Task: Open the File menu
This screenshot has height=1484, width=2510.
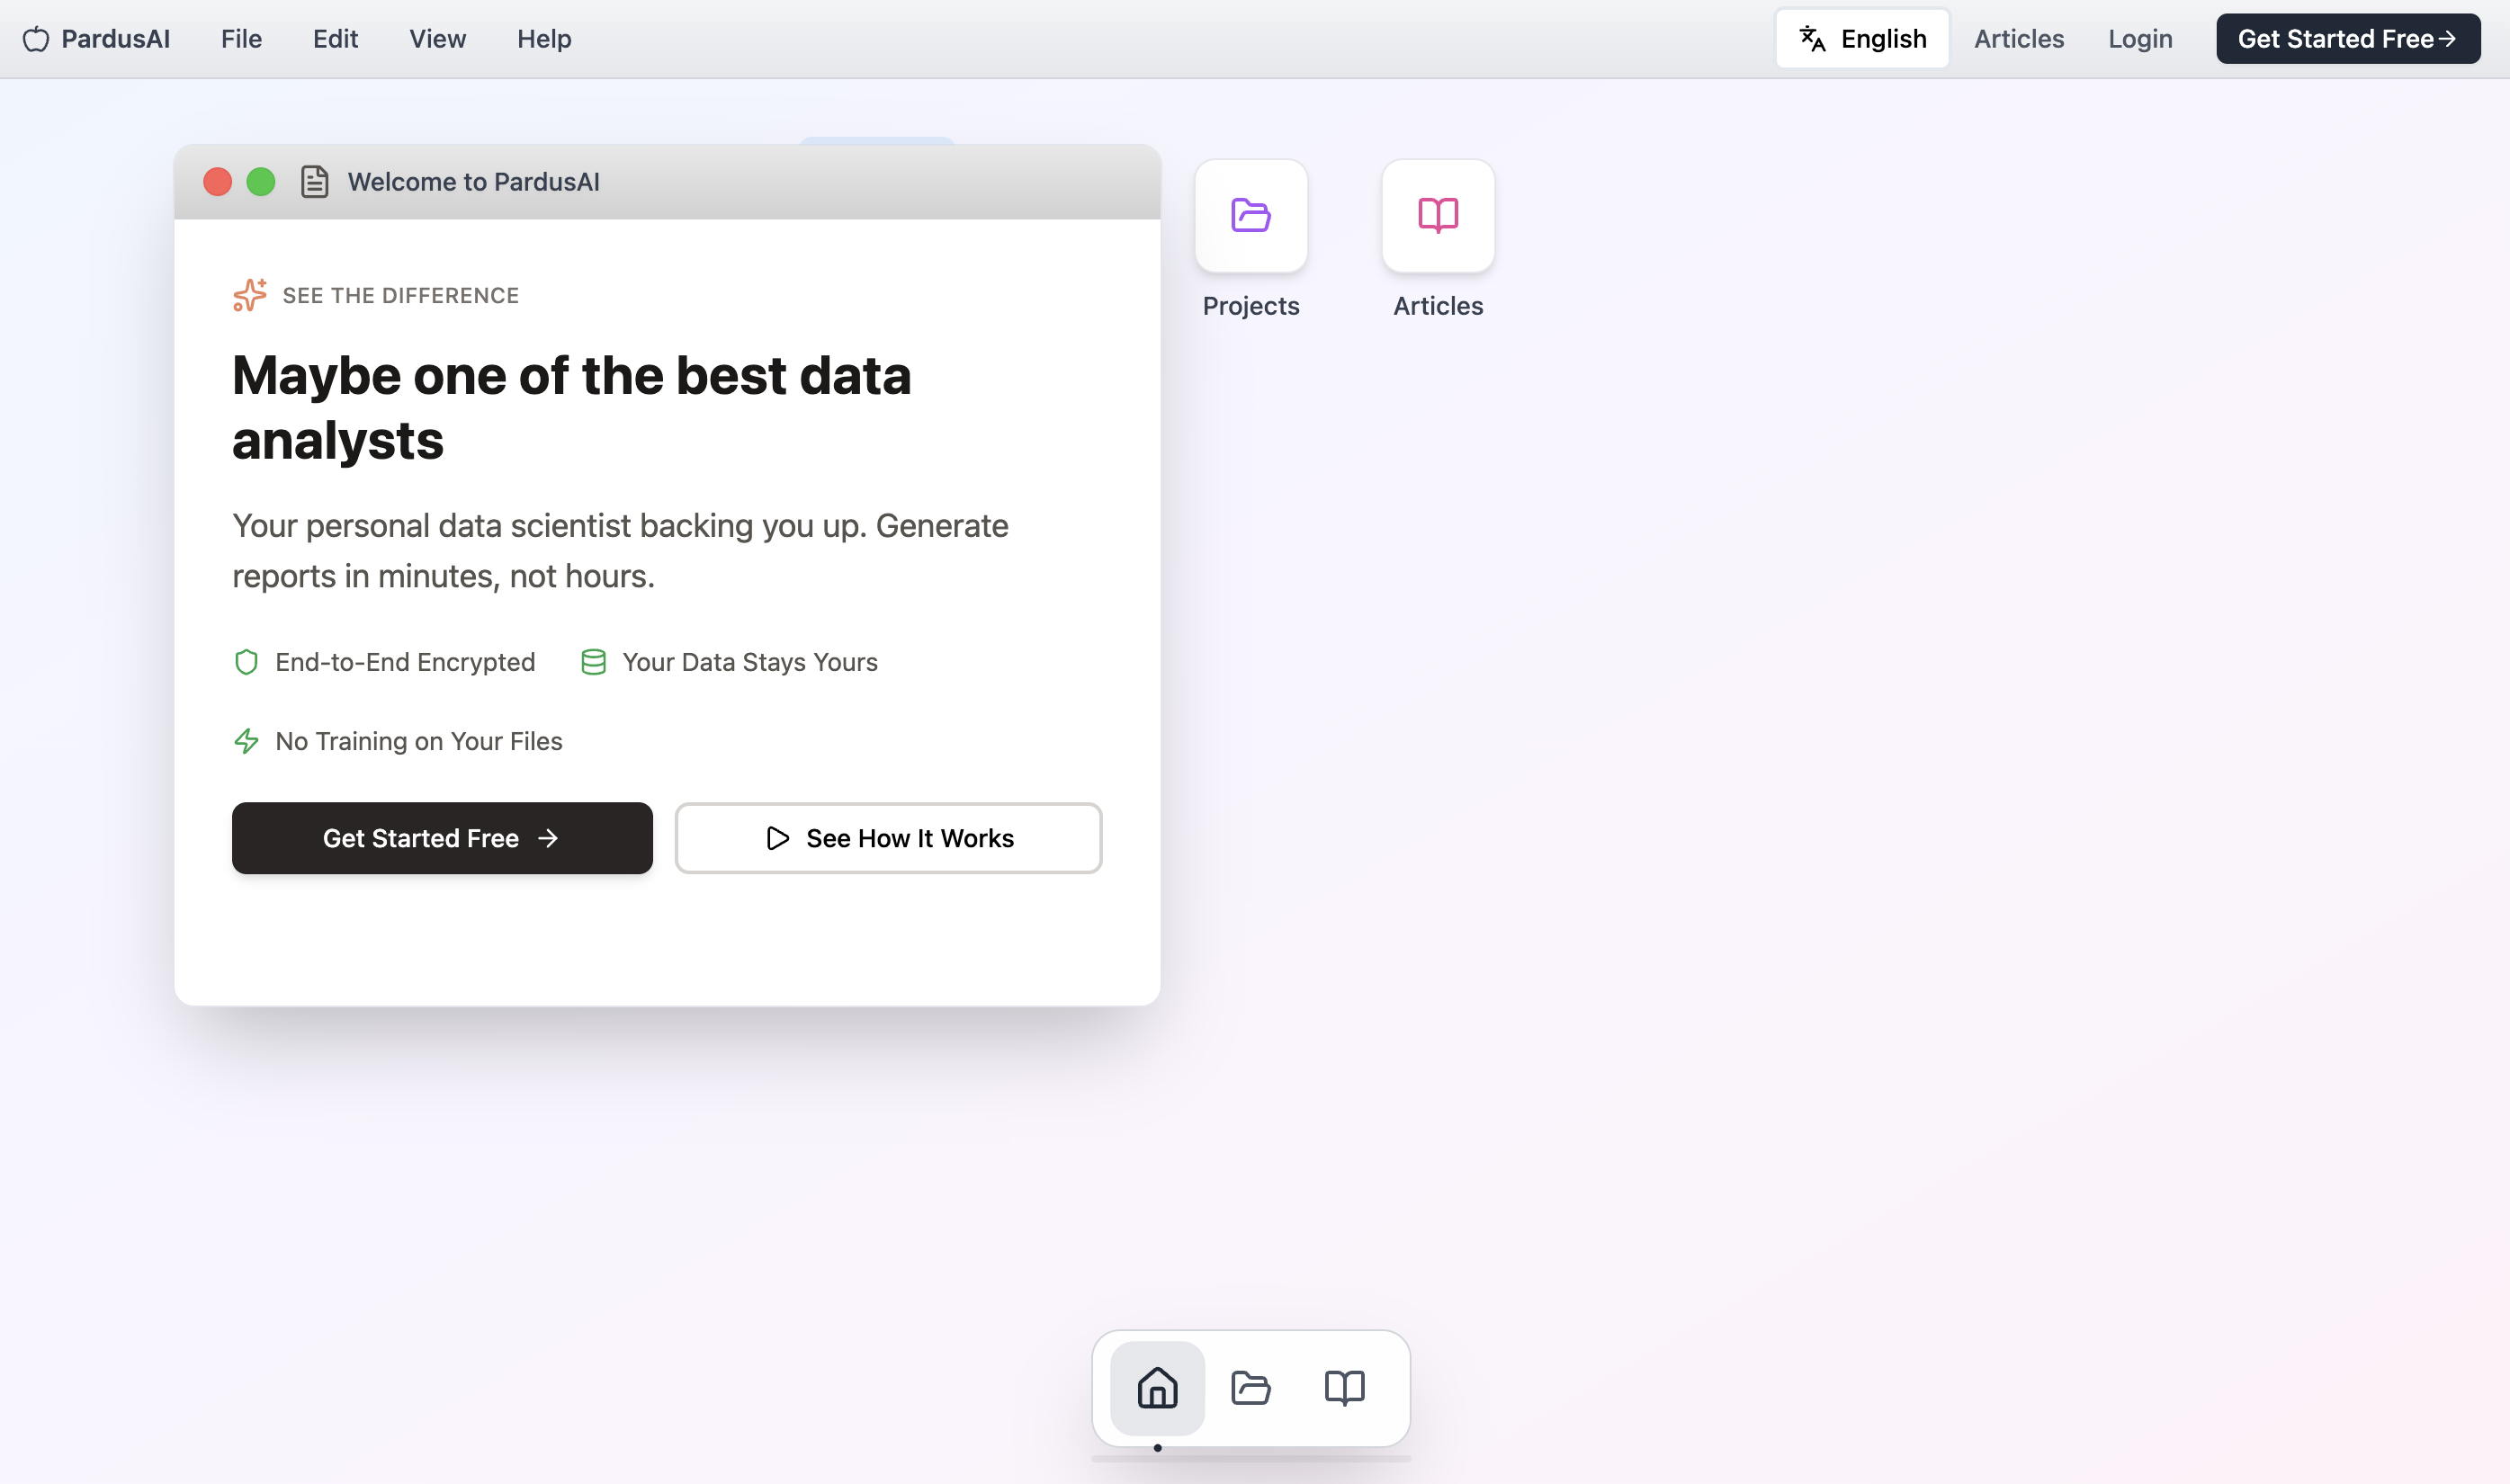Action: [x=240, y=39]
